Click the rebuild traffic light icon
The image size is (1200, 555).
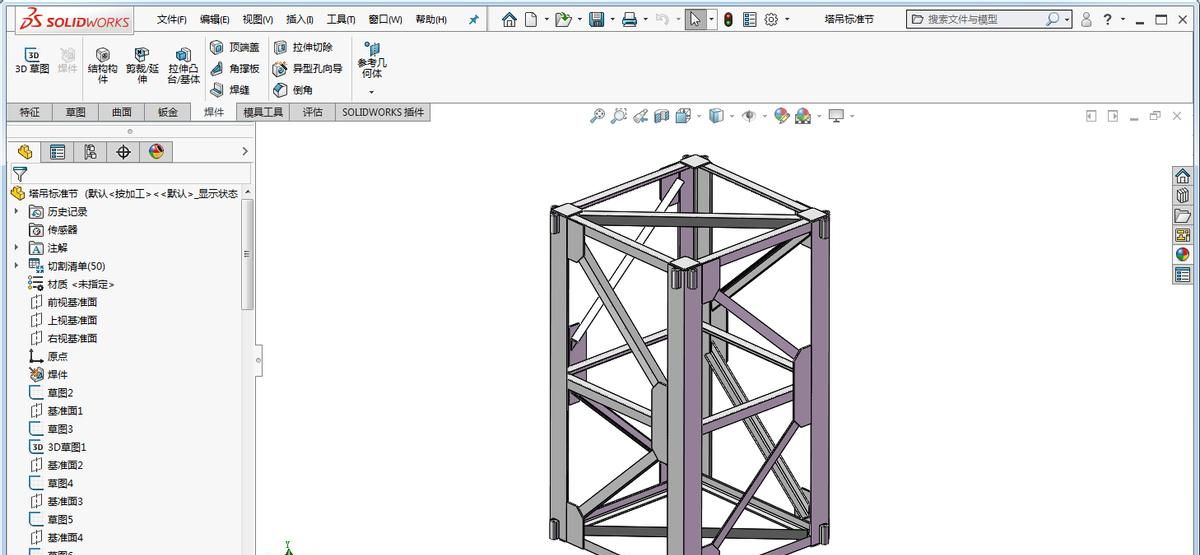(728, 19)
